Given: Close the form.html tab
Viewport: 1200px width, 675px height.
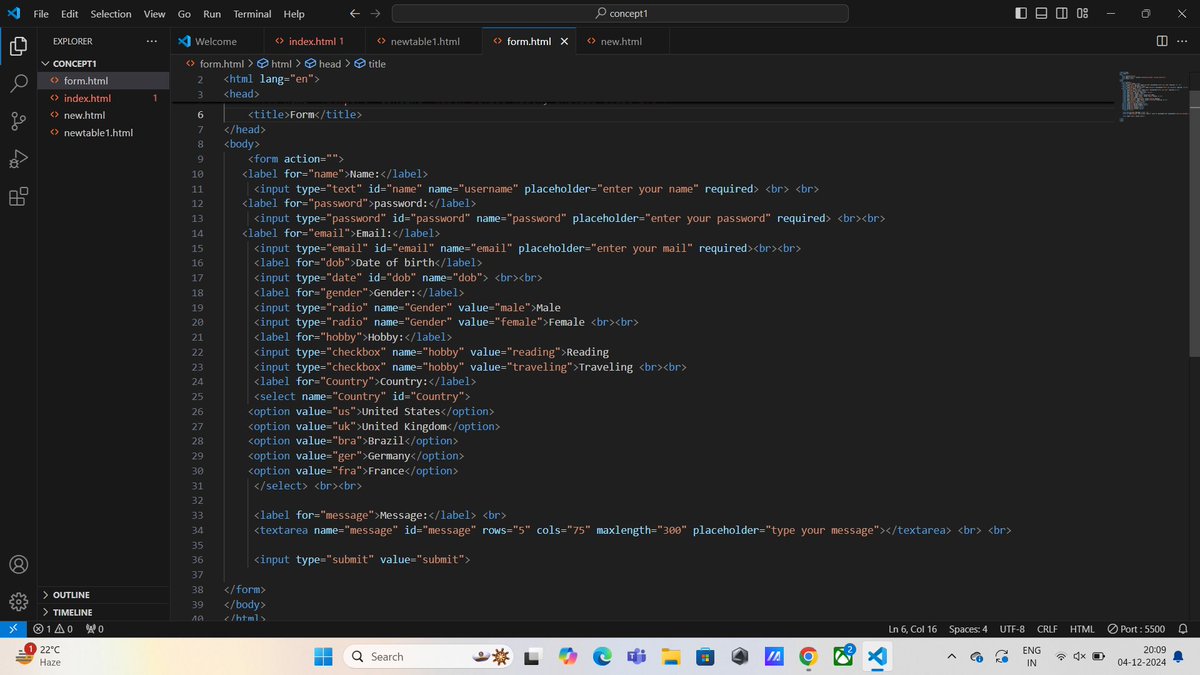Looking at the screenshot, I should [564, 41].
